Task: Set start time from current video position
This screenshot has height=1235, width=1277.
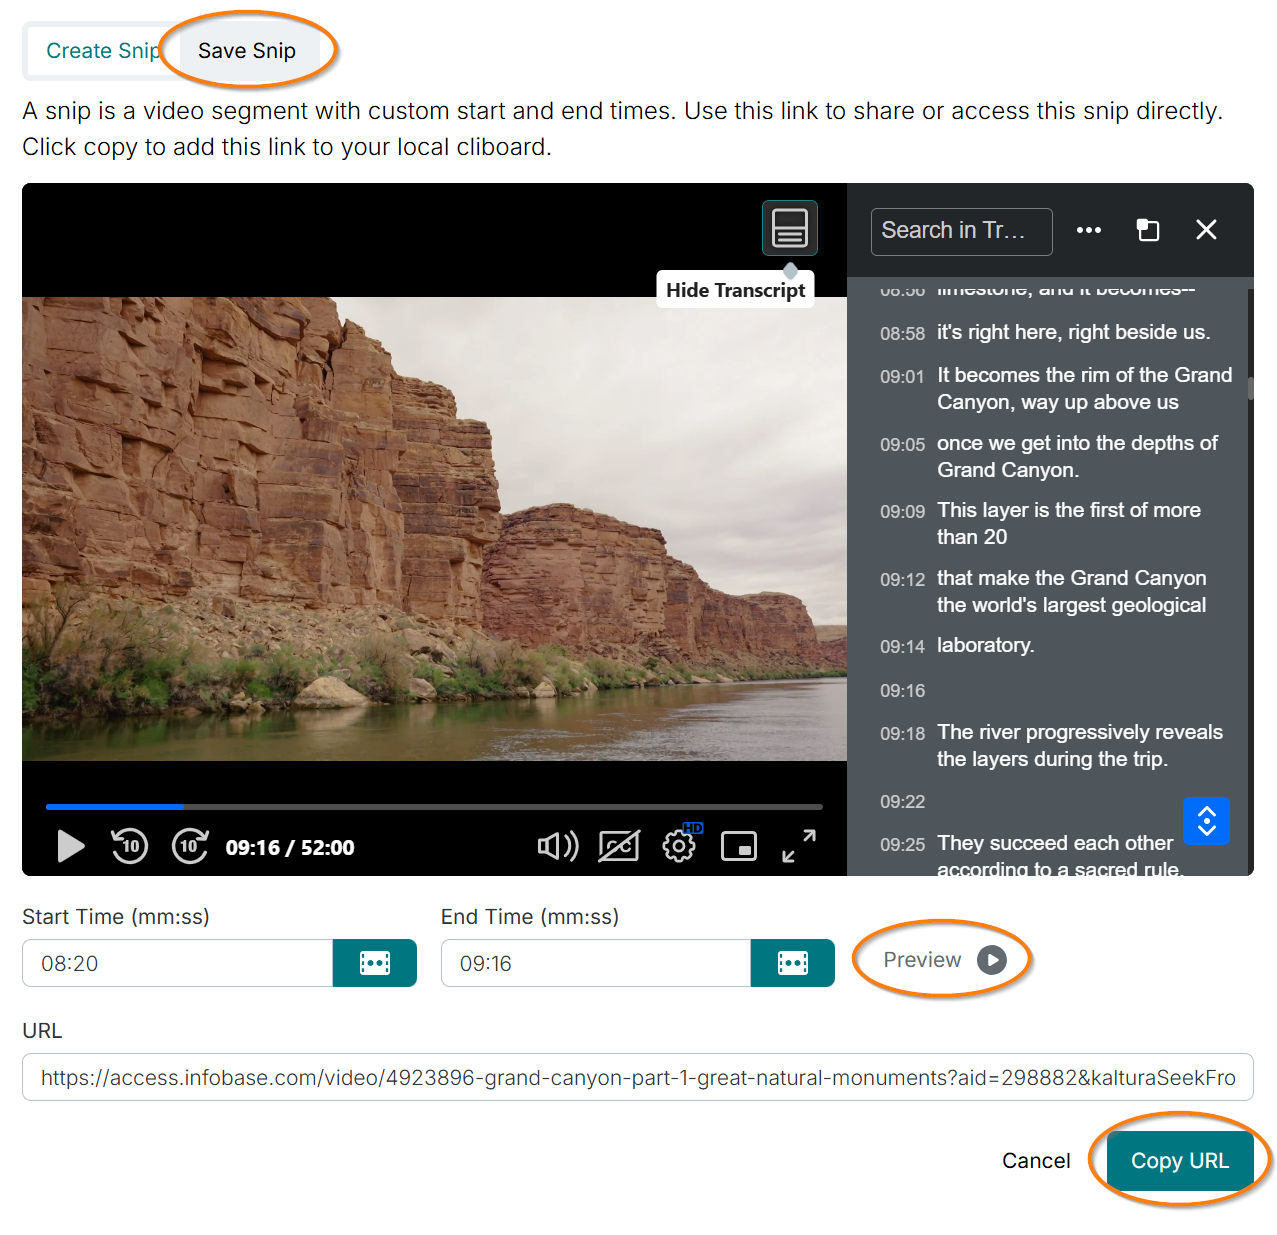Action: click(375, 963)
